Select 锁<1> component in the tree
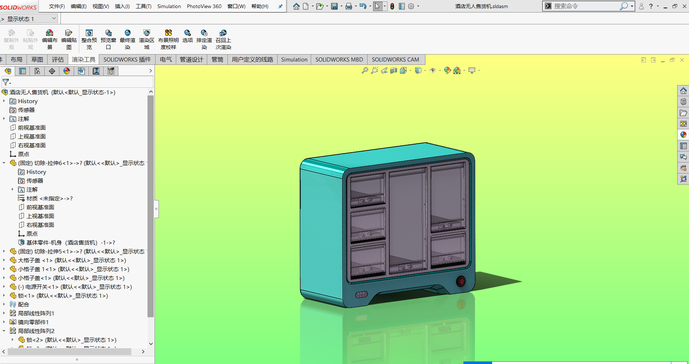The width and height of the screenshot is (689, 364). [63, 295]
